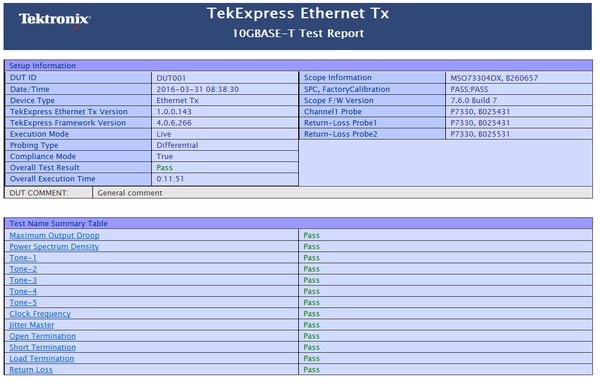Go to Jitter Master results
The width and height of the screenshot is (600, 384).
[32, 325]
